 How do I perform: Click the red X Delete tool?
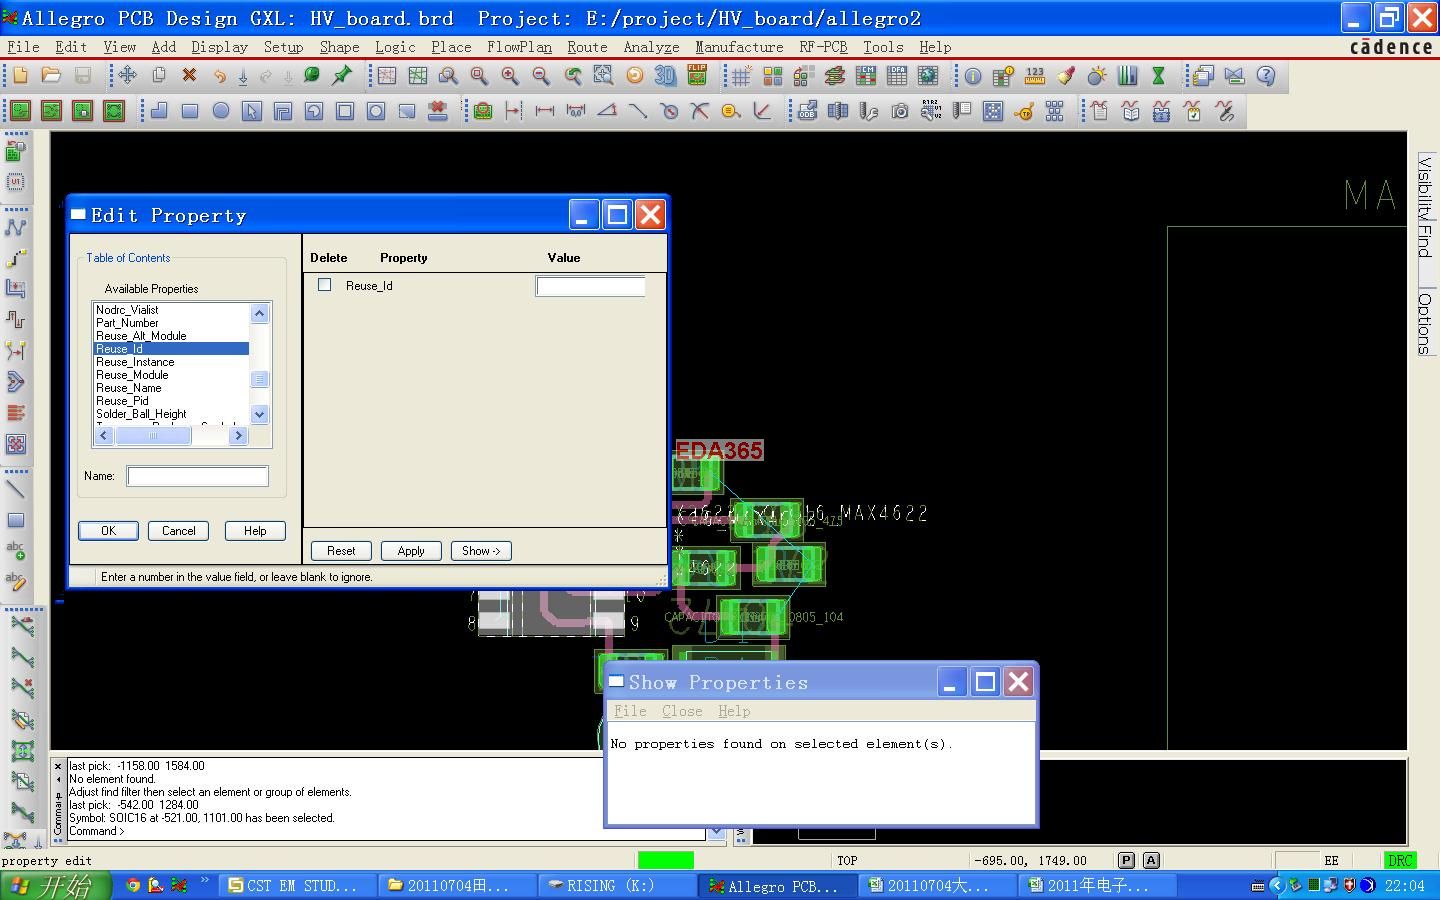point(189,75)
